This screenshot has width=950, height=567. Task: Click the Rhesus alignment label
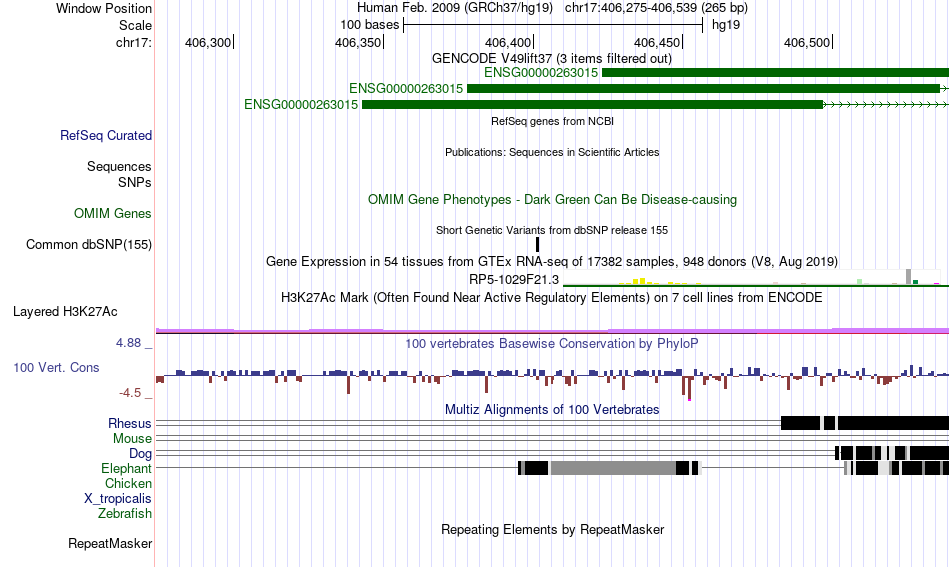[x=130, y=423]
